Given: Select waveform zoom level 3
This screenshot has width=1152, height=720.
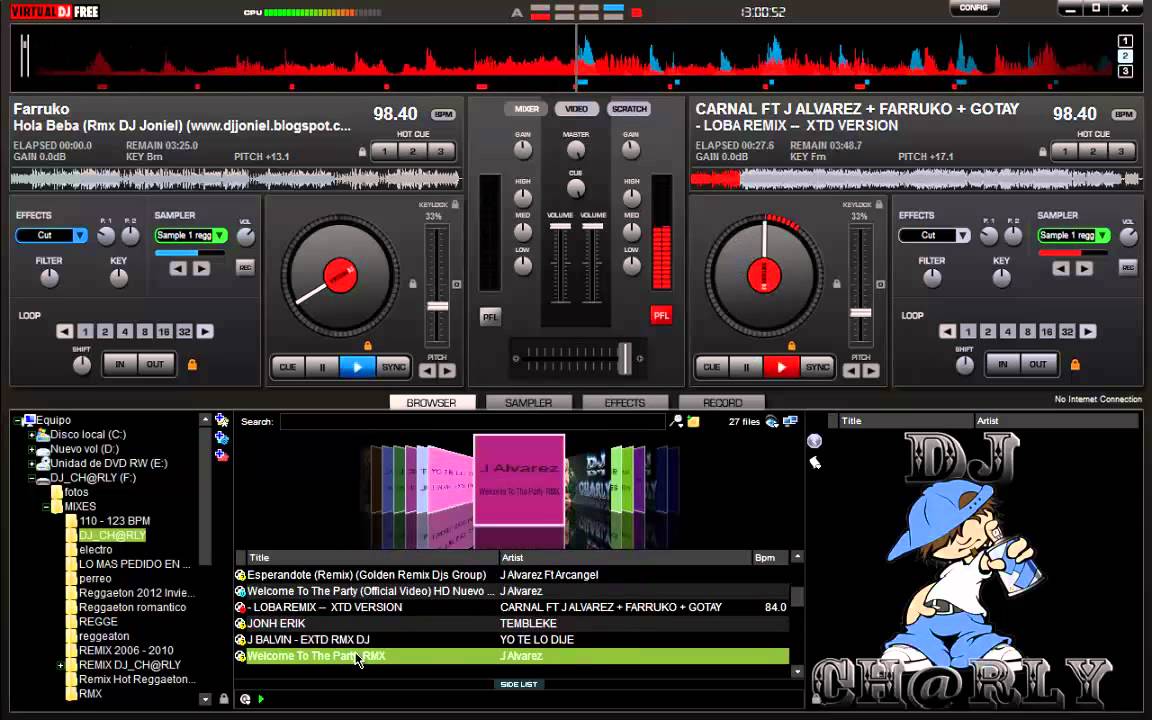Looking at the screenshot, I should (x=1125, y=71).
